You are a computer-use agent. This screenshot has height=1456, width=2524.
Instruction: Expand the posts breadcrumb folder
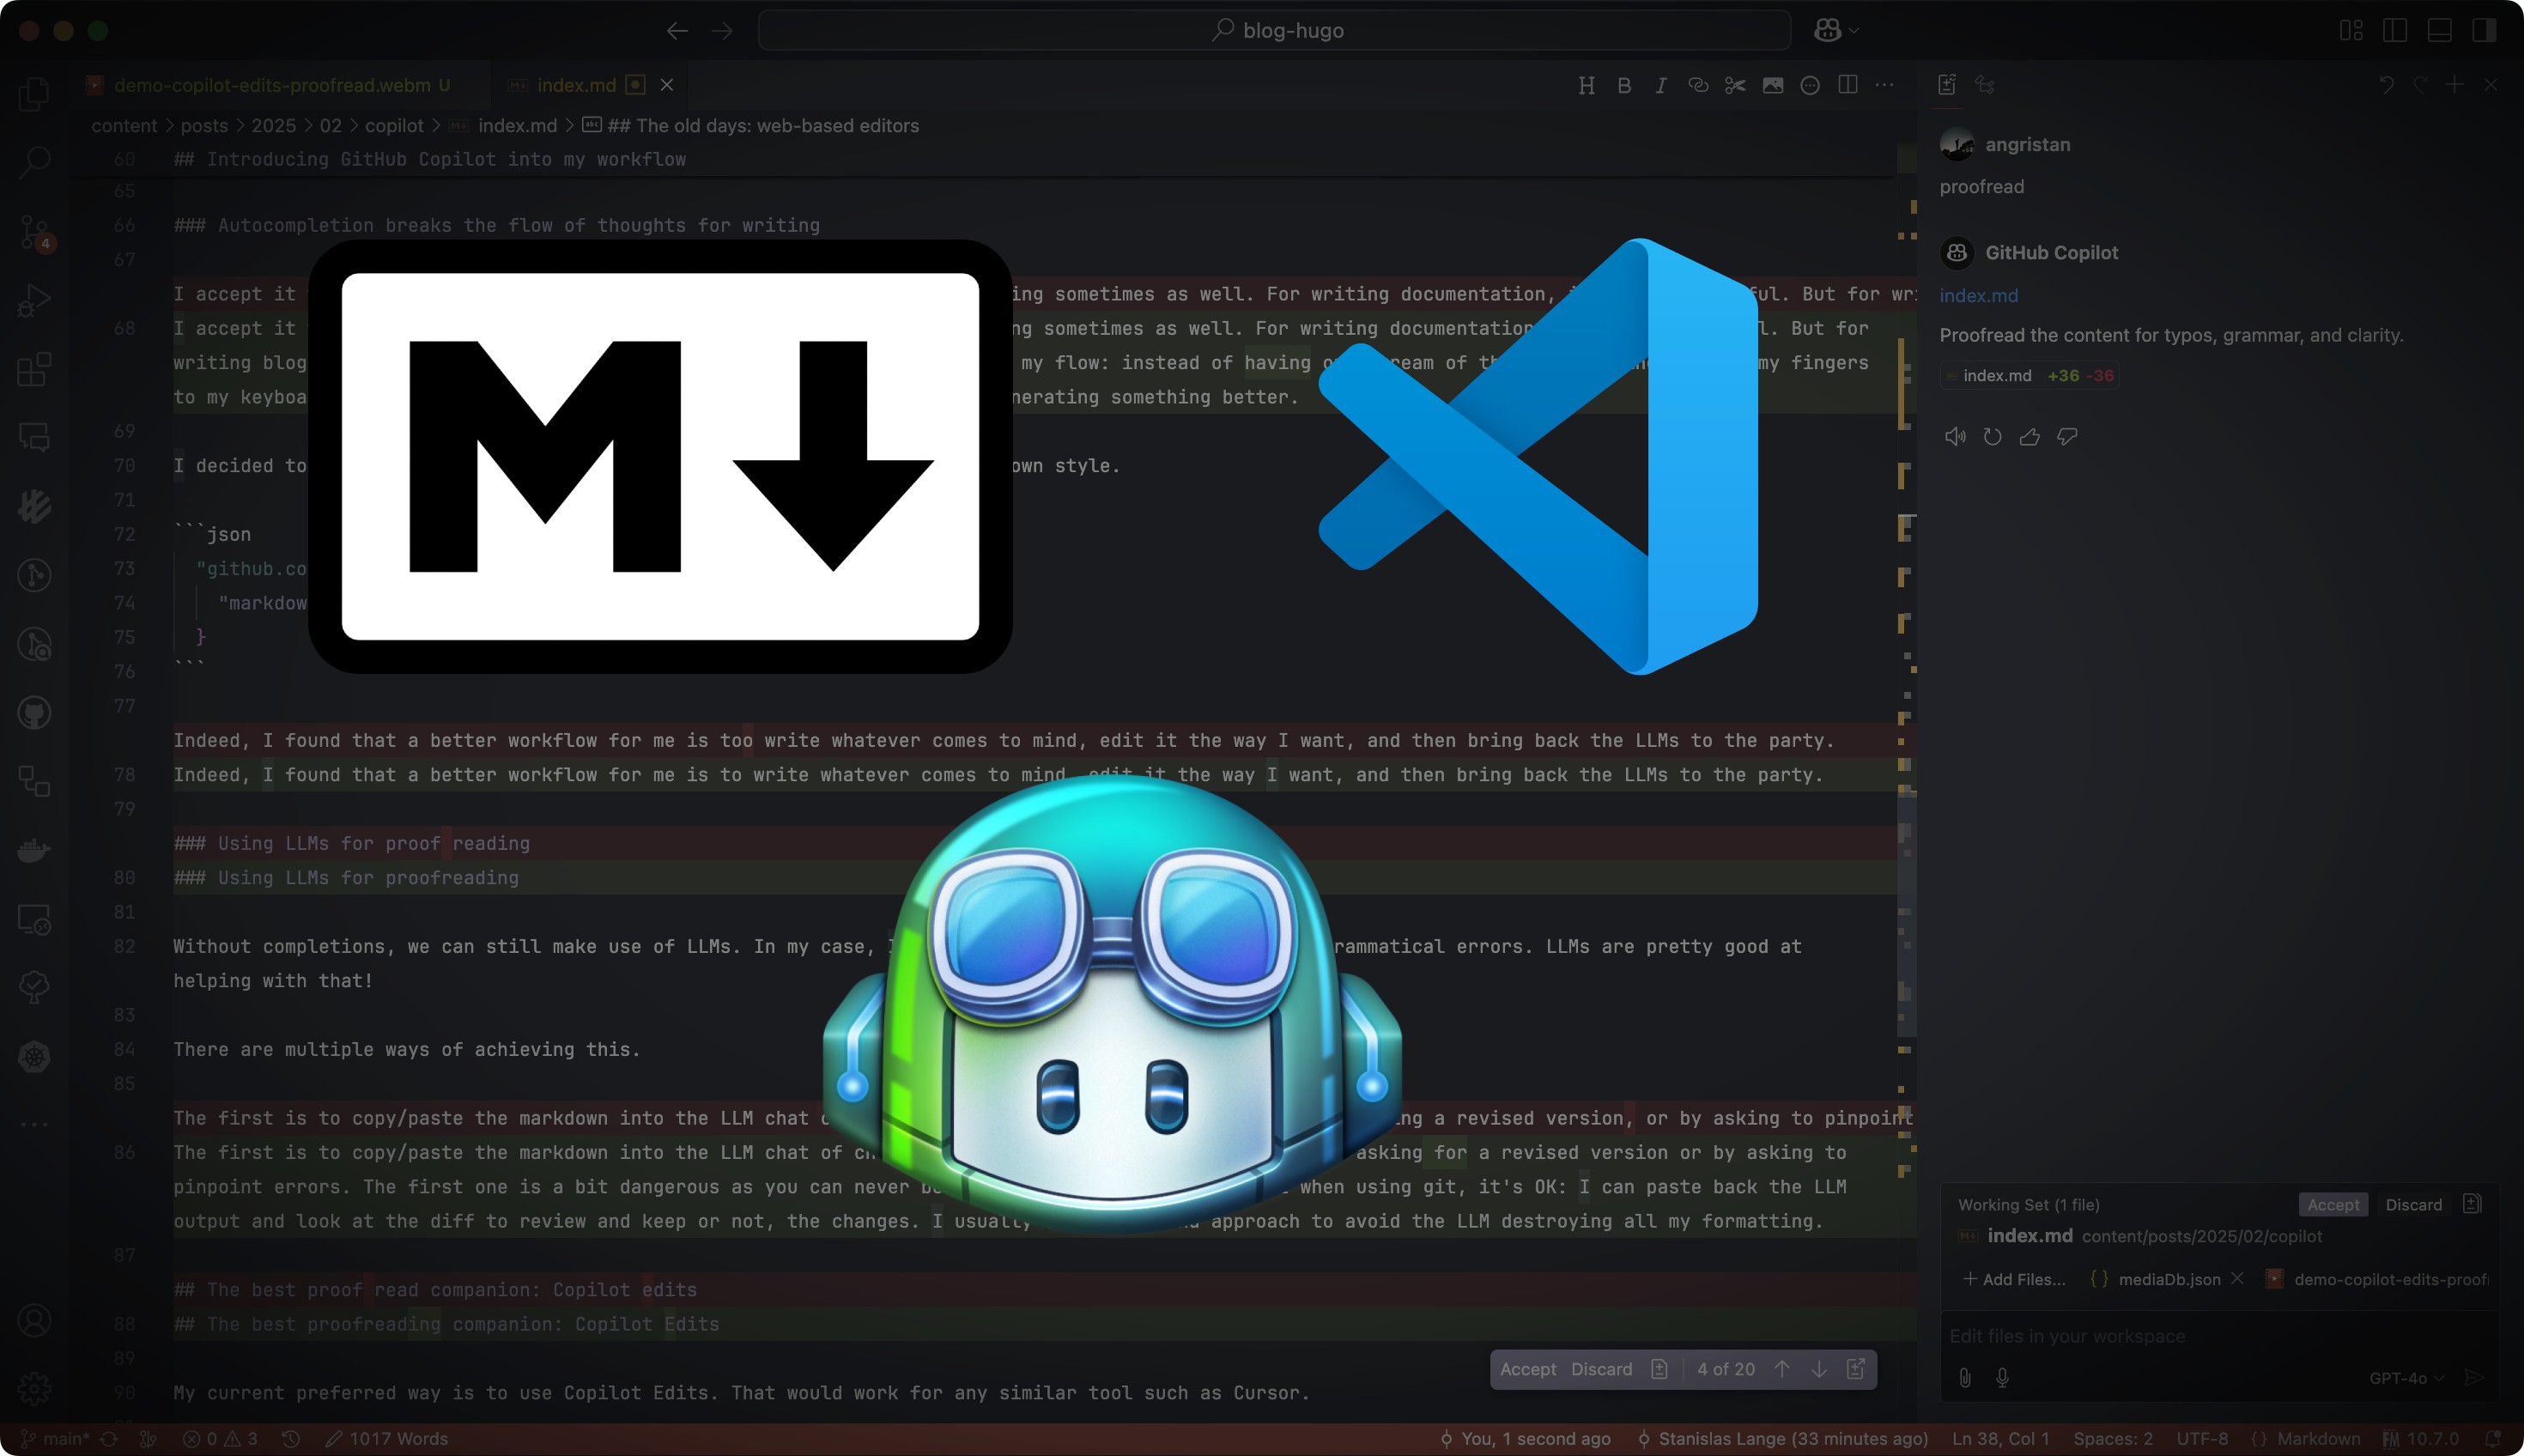tap(204, 126)
